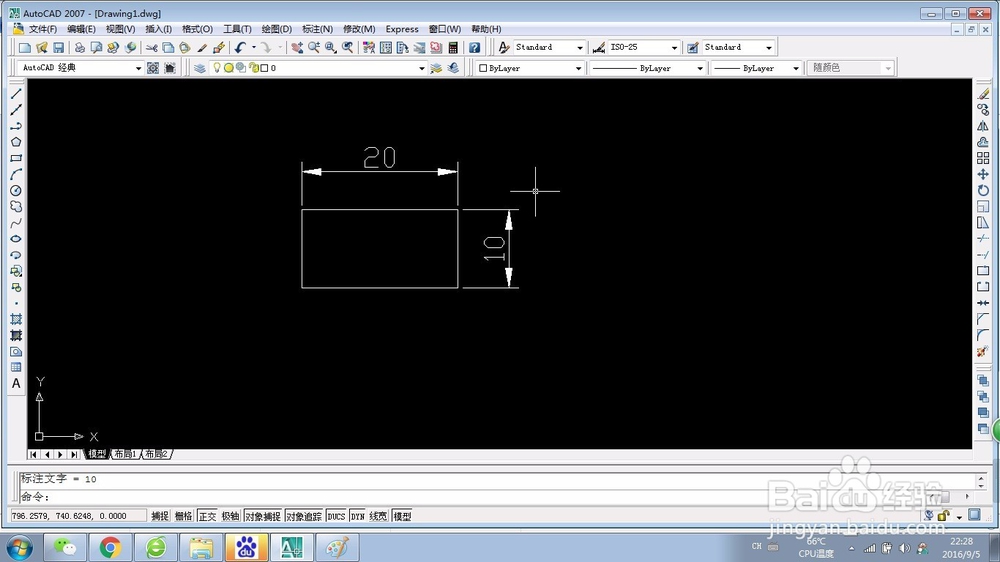Click the 模型 model tab
Image resolution: width=1000 pixels, height=562 pixels.
97,454
